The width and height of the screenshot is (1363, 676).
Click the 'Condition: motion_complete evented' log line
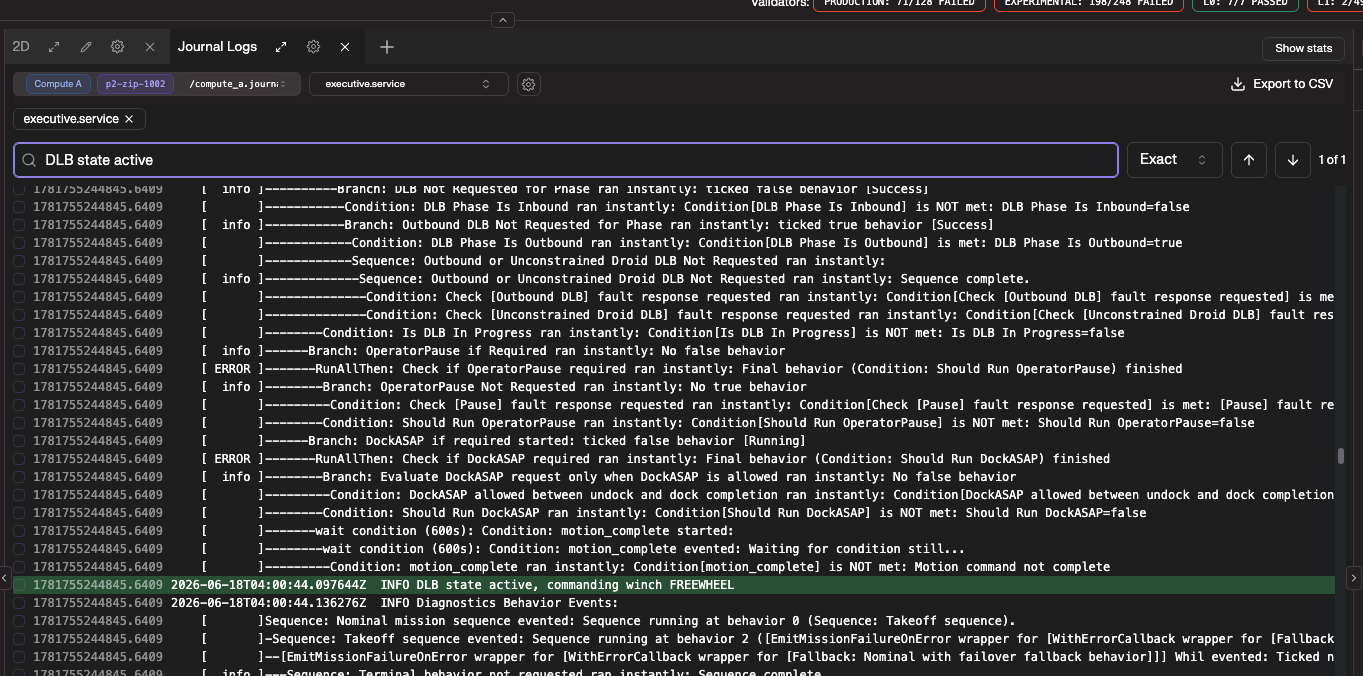coord(674,549)
